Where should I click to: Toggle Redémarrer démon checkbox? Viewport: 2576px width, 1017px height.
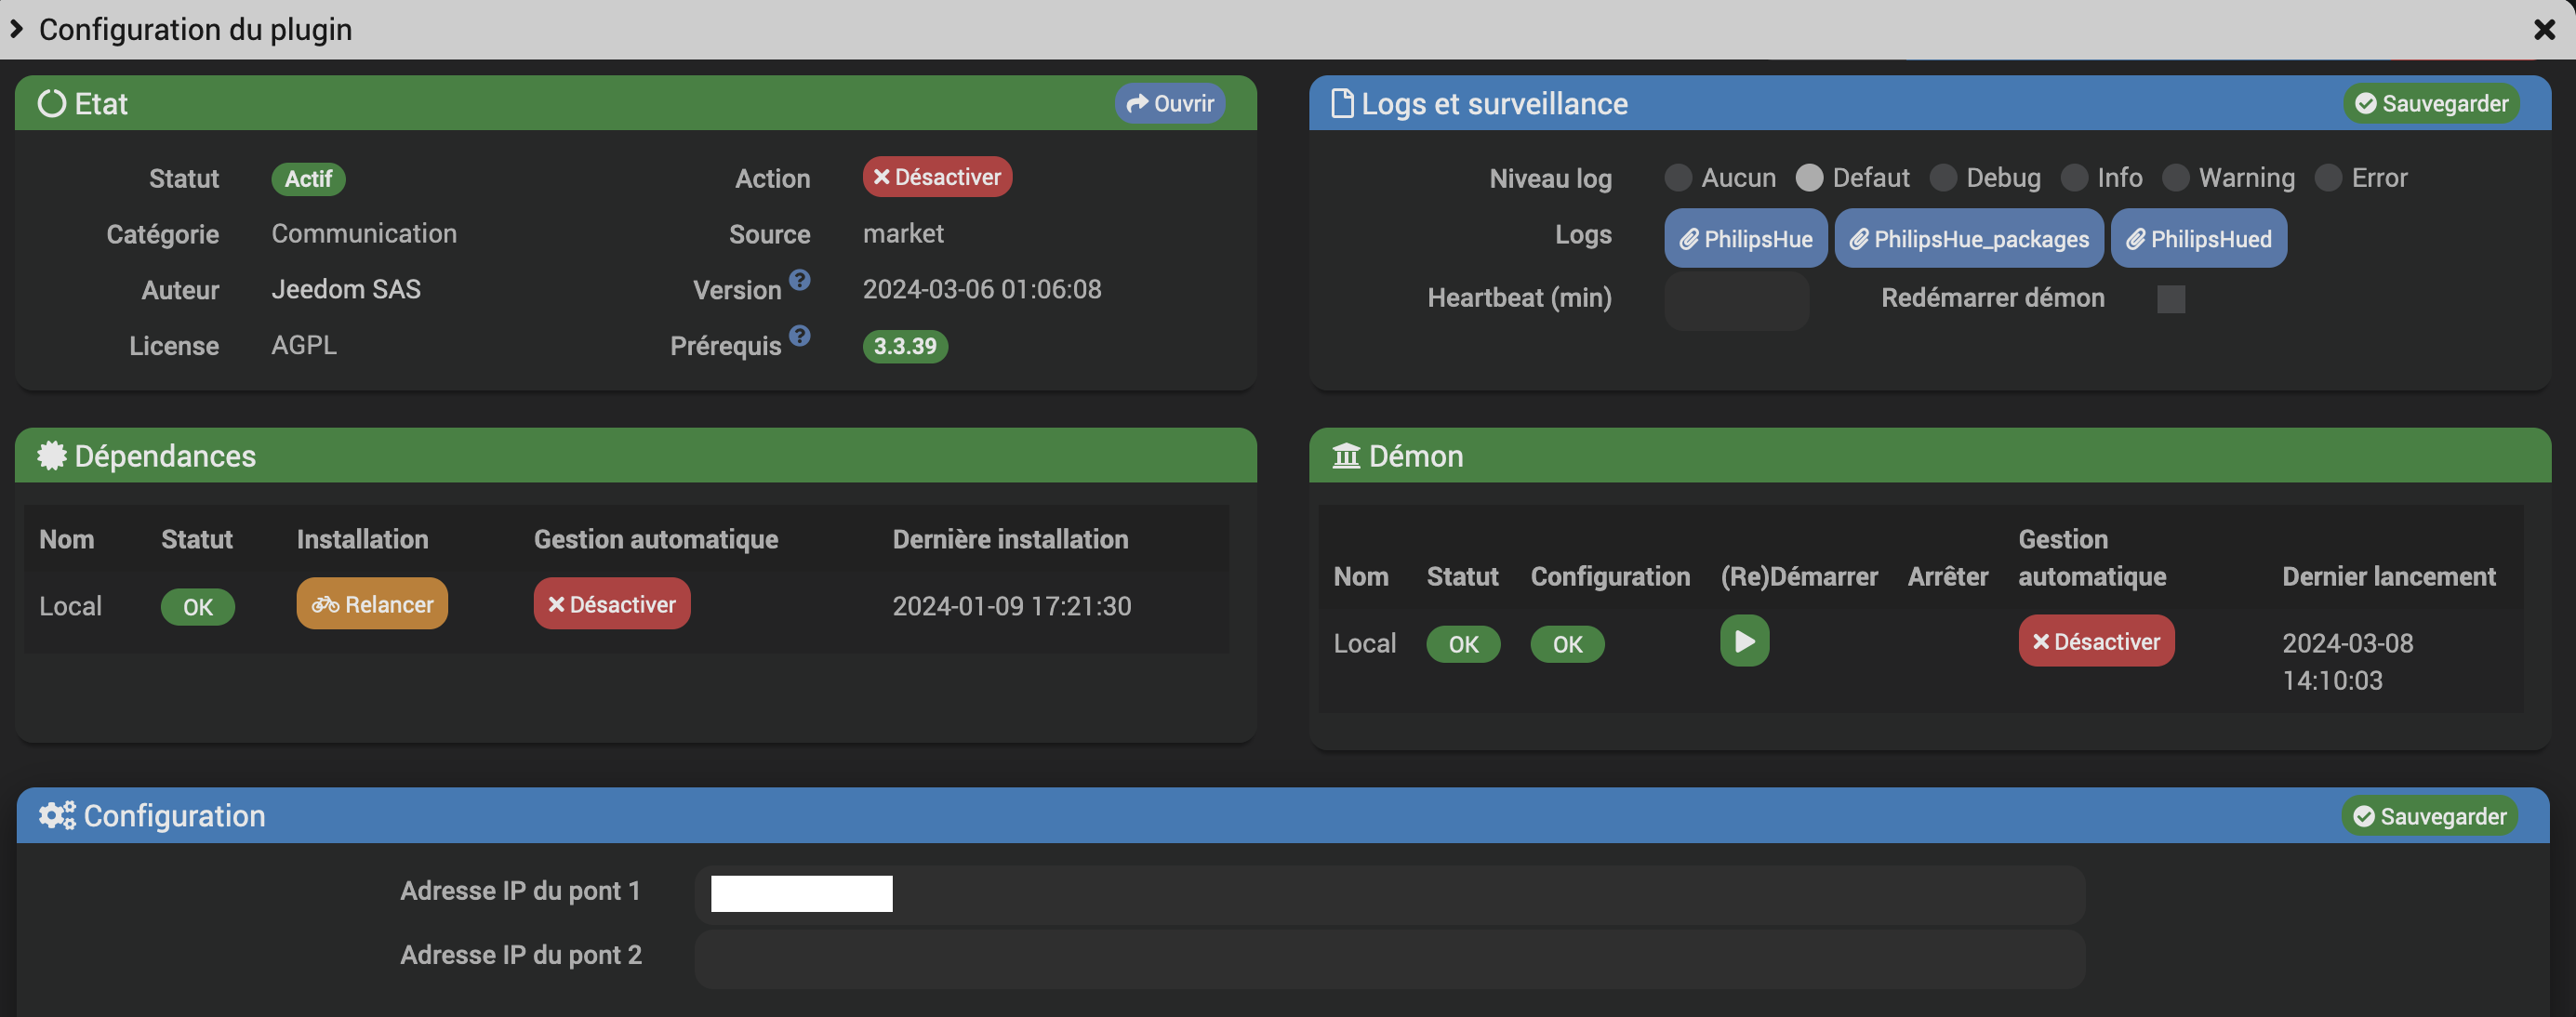point(2170,299)
